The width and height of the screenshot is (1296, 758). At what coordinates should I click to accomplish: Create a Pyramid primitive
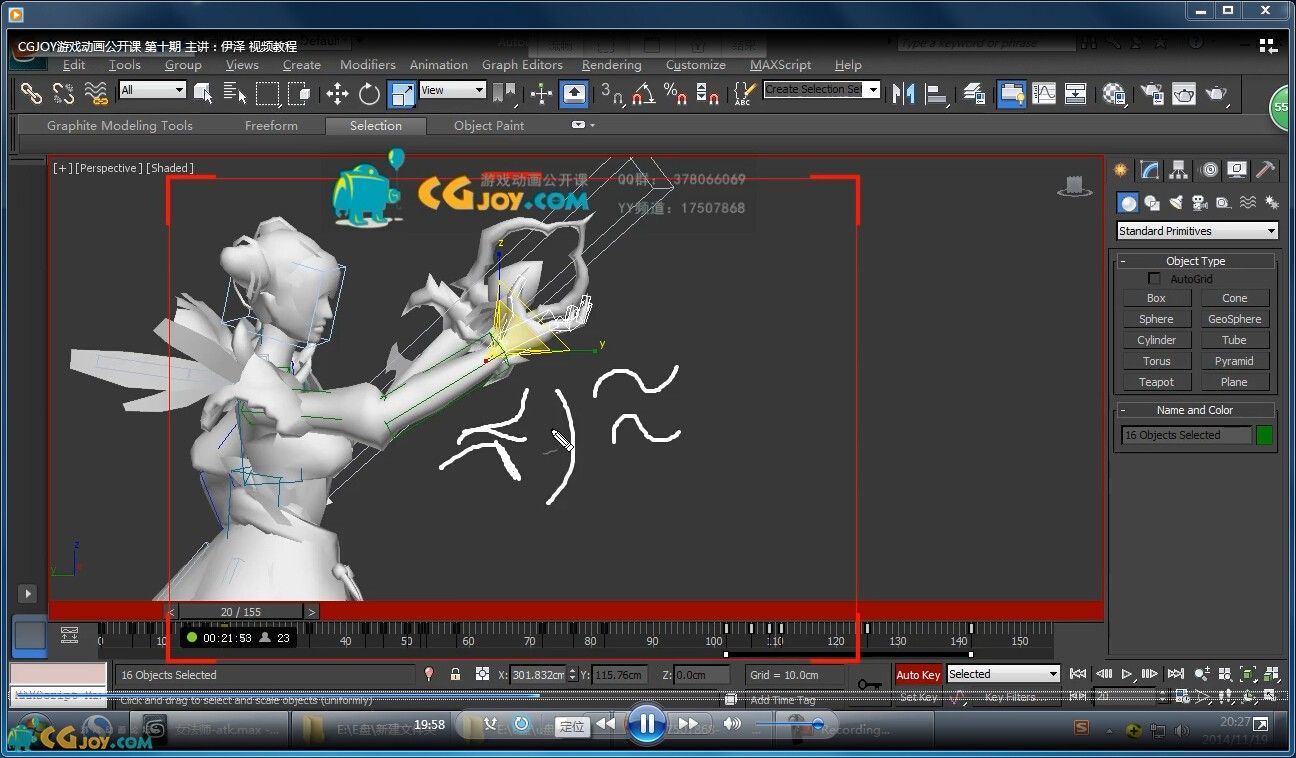click(x=1234, y=361)
